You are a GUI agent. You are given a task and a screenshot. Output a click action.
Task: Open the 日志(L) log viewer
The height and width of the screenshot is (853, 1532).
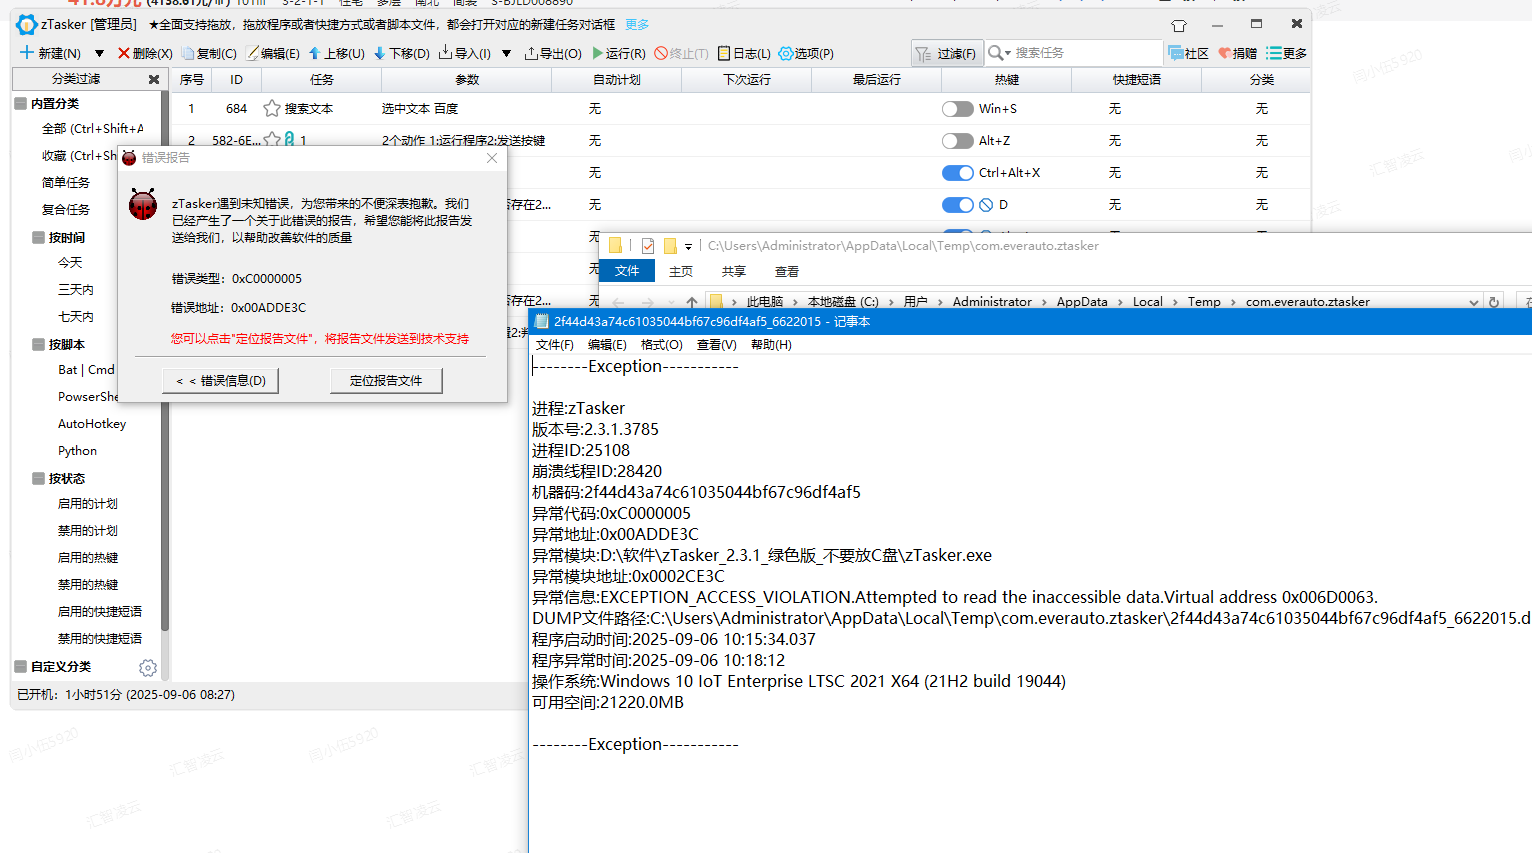tap(744, 53)
